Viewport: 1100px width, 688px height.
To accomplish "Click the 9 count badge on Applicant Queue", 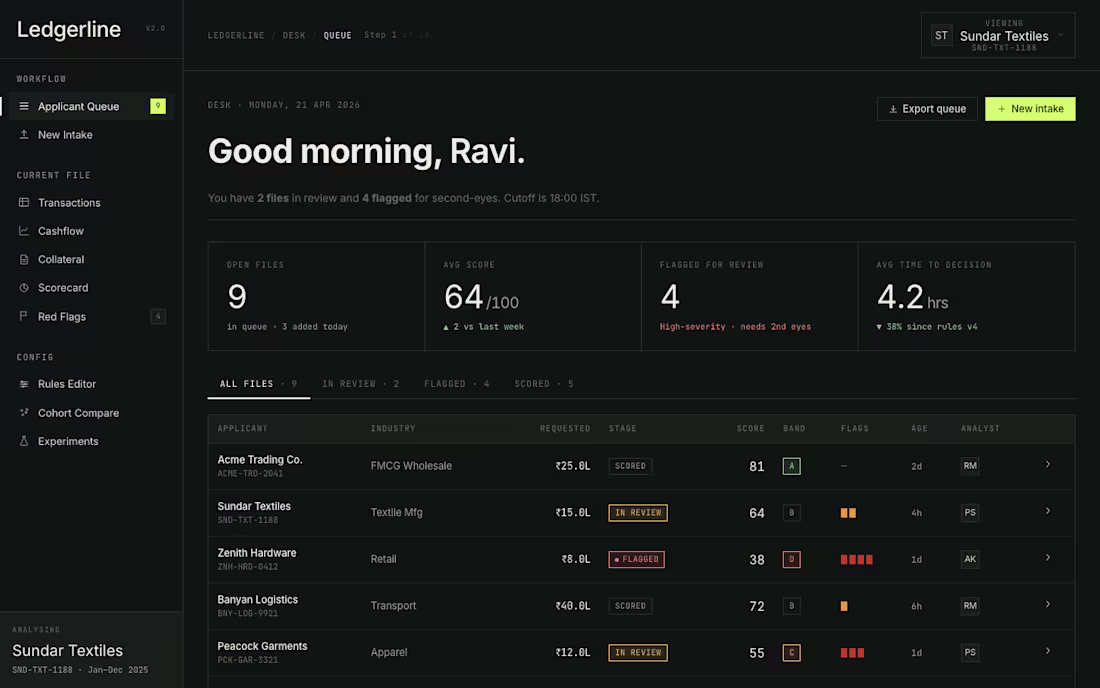I will [x=158, y=106].
